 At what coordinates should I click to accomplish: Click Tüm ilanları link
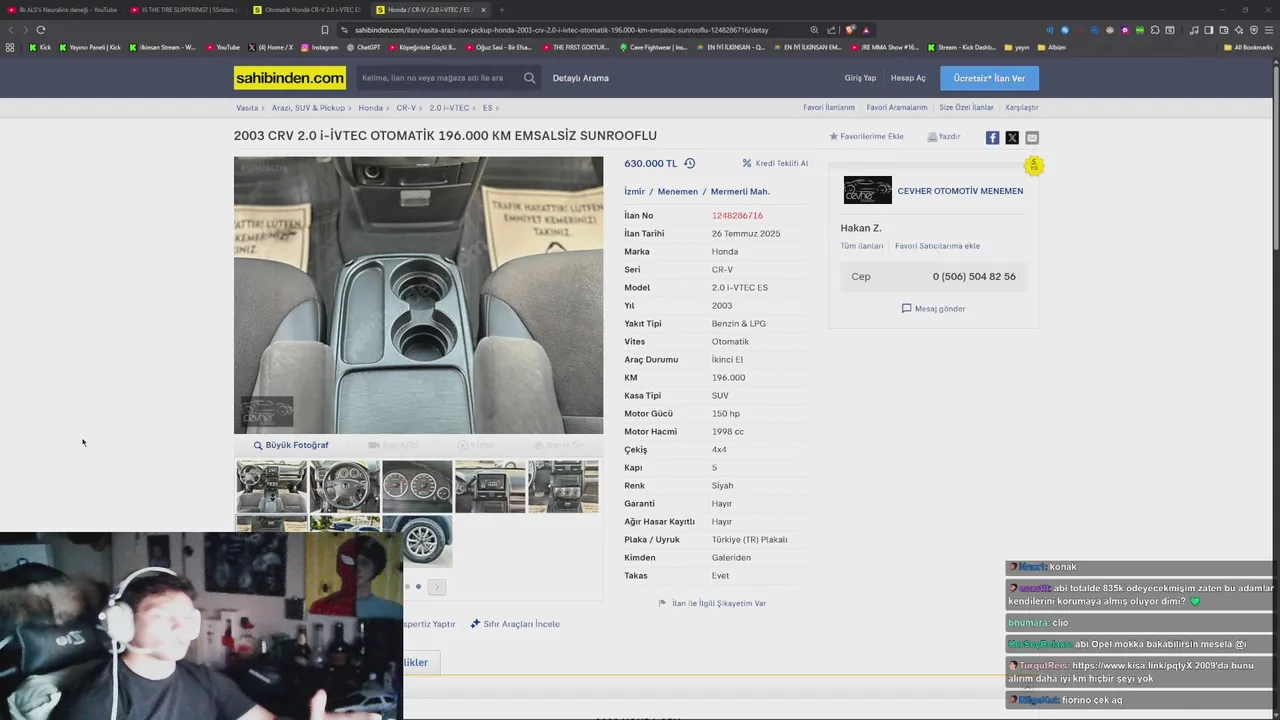pyautogui.click(x=862, y=246)
